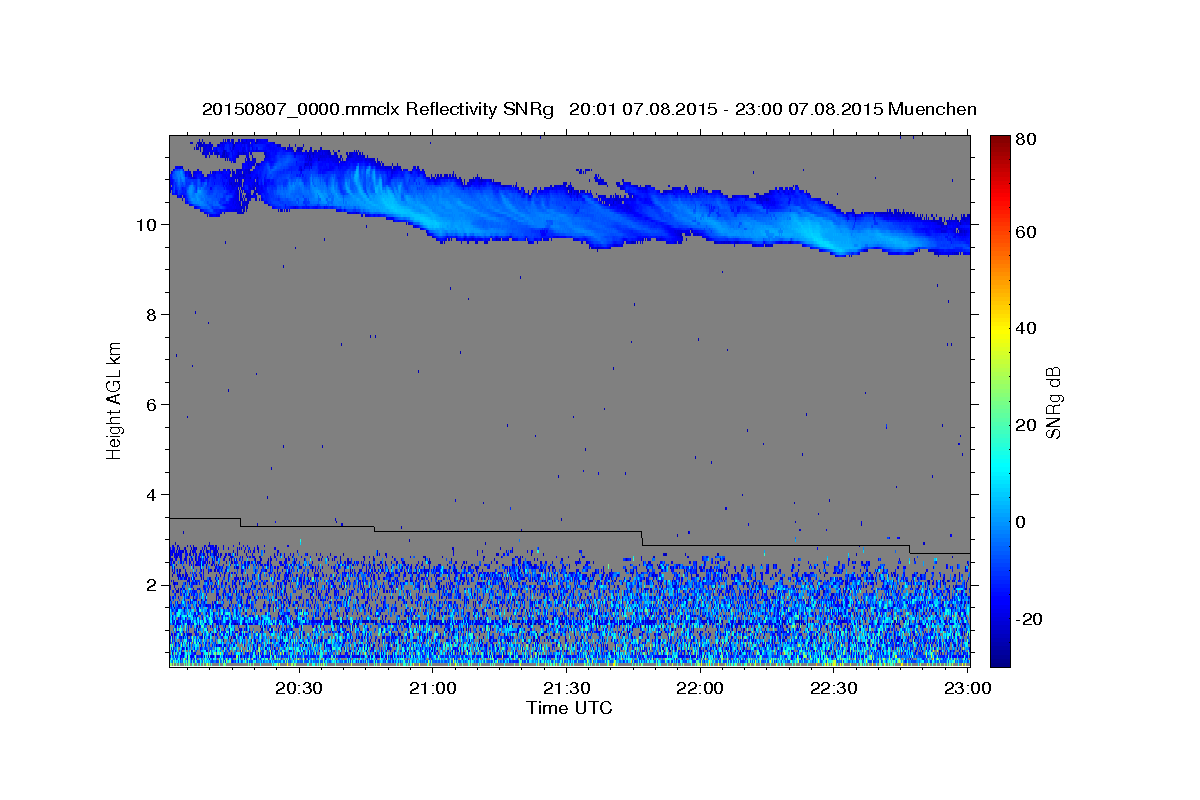
Task: Click the 'Time UTC' x-axis label
Action: click(x=569, y=708)
